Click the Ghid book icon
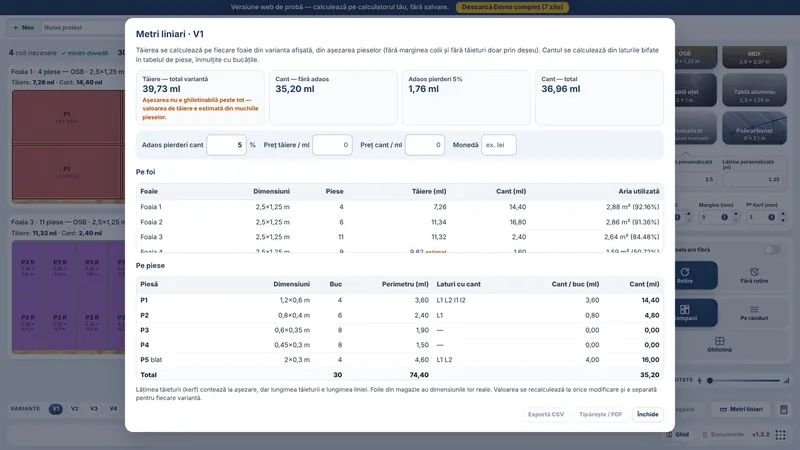 669,435
